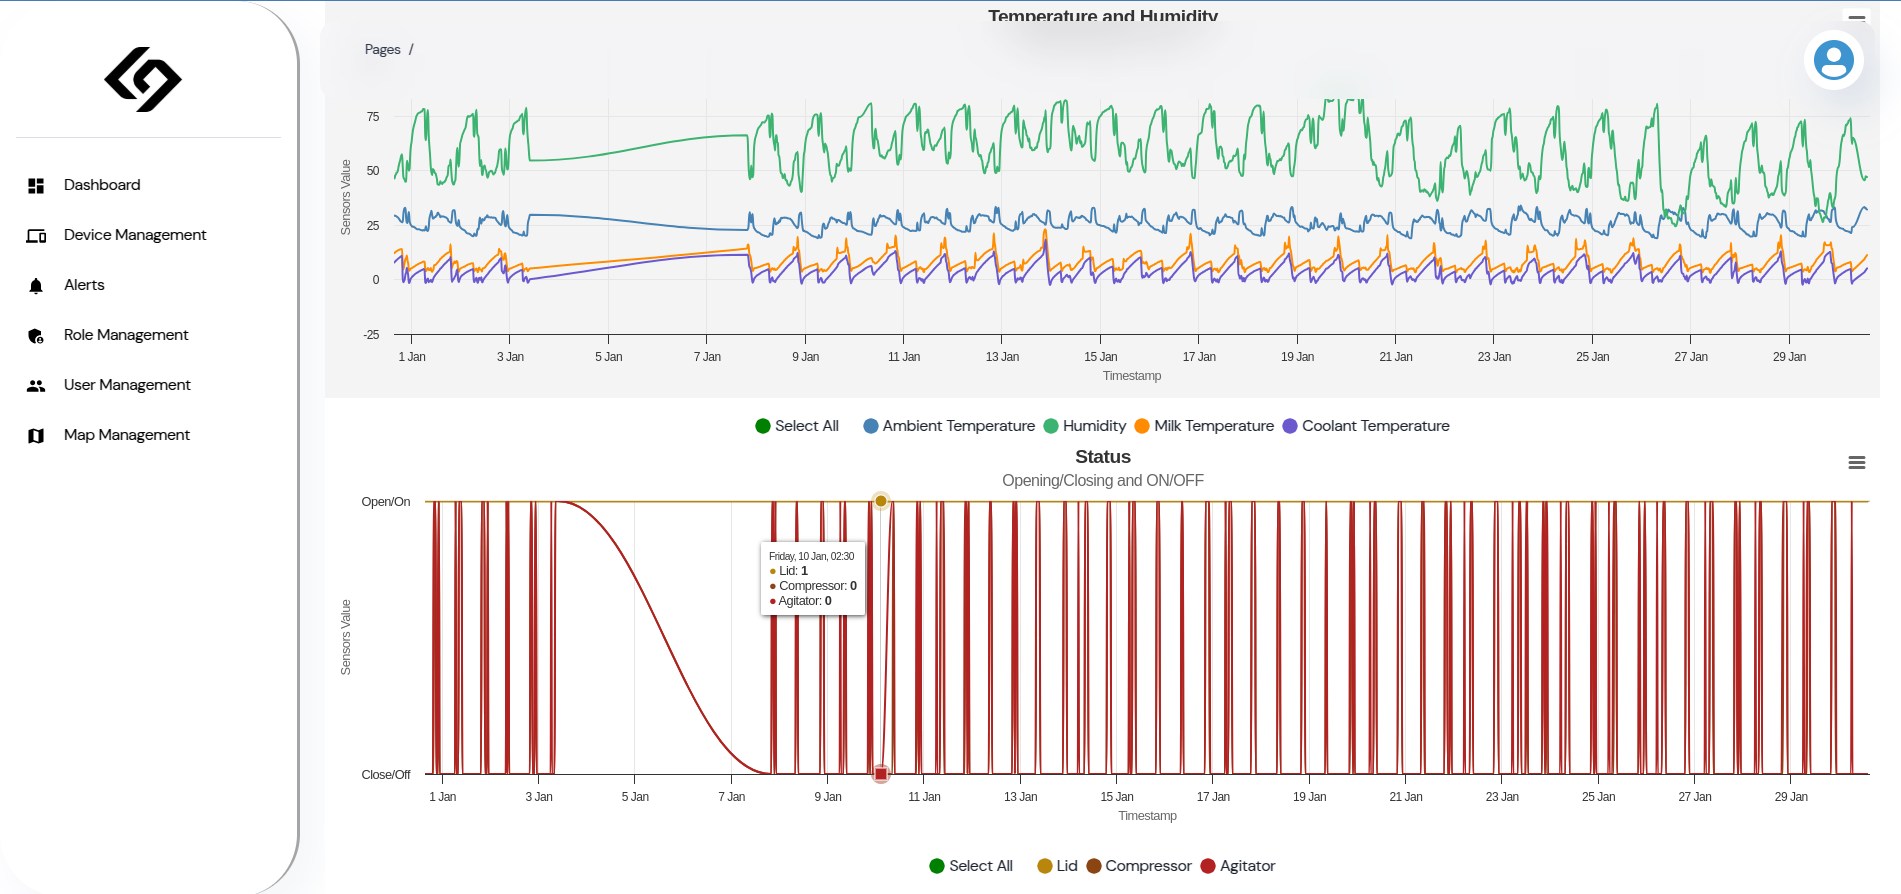The height and width of the screenshot is (894, 1901).
Task: Open the Alerts menu item
Action: (84, 285)
